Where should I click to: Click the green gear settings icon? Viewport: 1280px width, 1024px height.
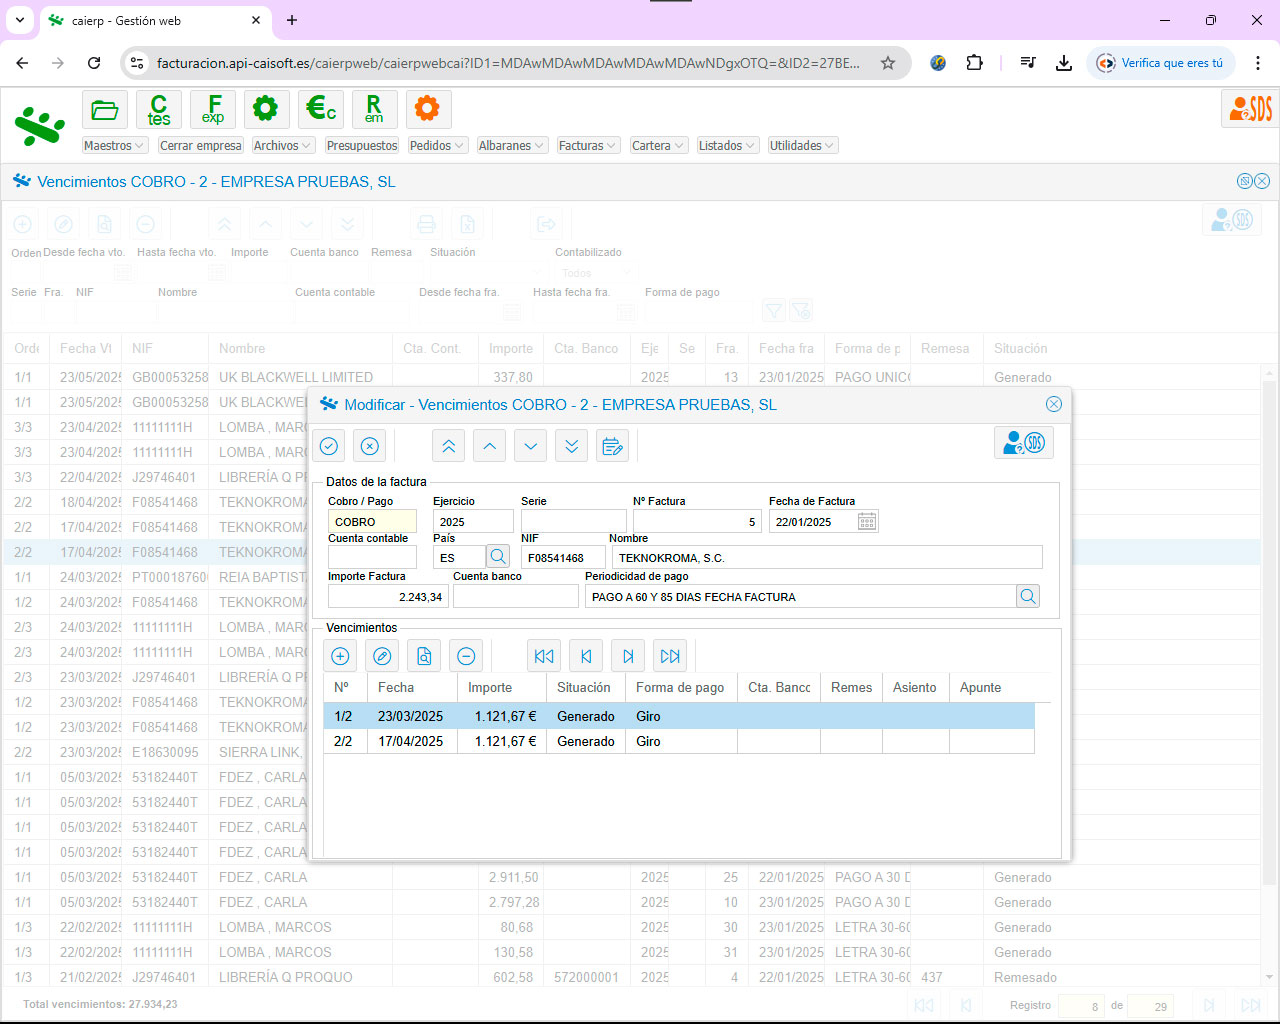click(266, 109)
